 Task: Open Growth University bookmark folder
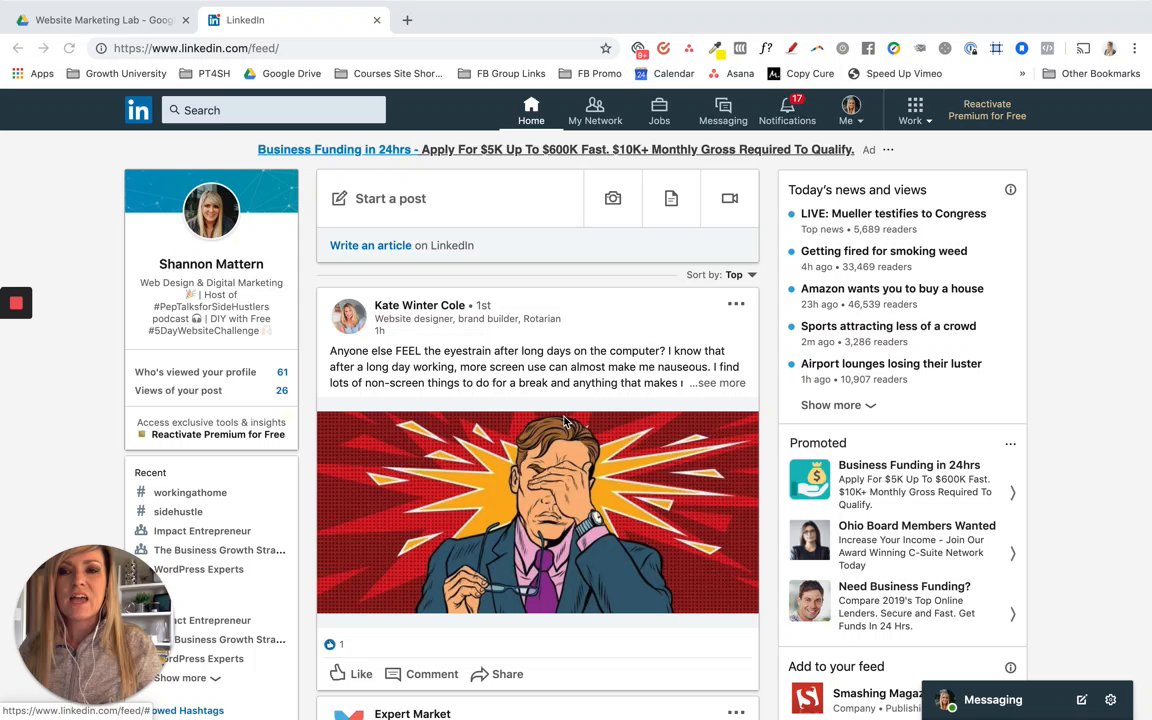tap(117, 73)
